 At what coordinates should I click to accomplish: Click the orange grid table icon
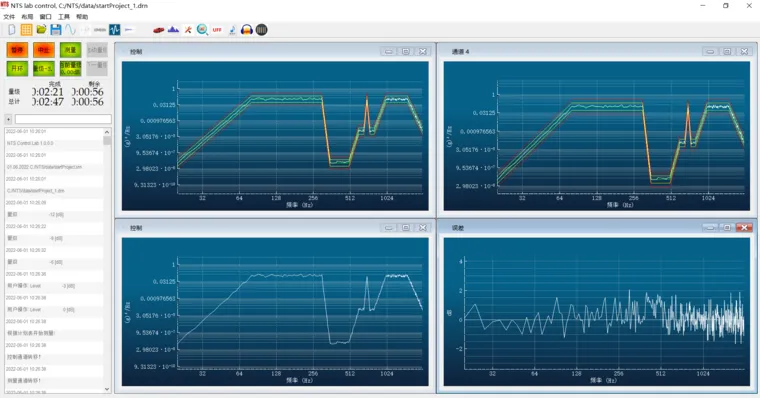click(26, 30)
